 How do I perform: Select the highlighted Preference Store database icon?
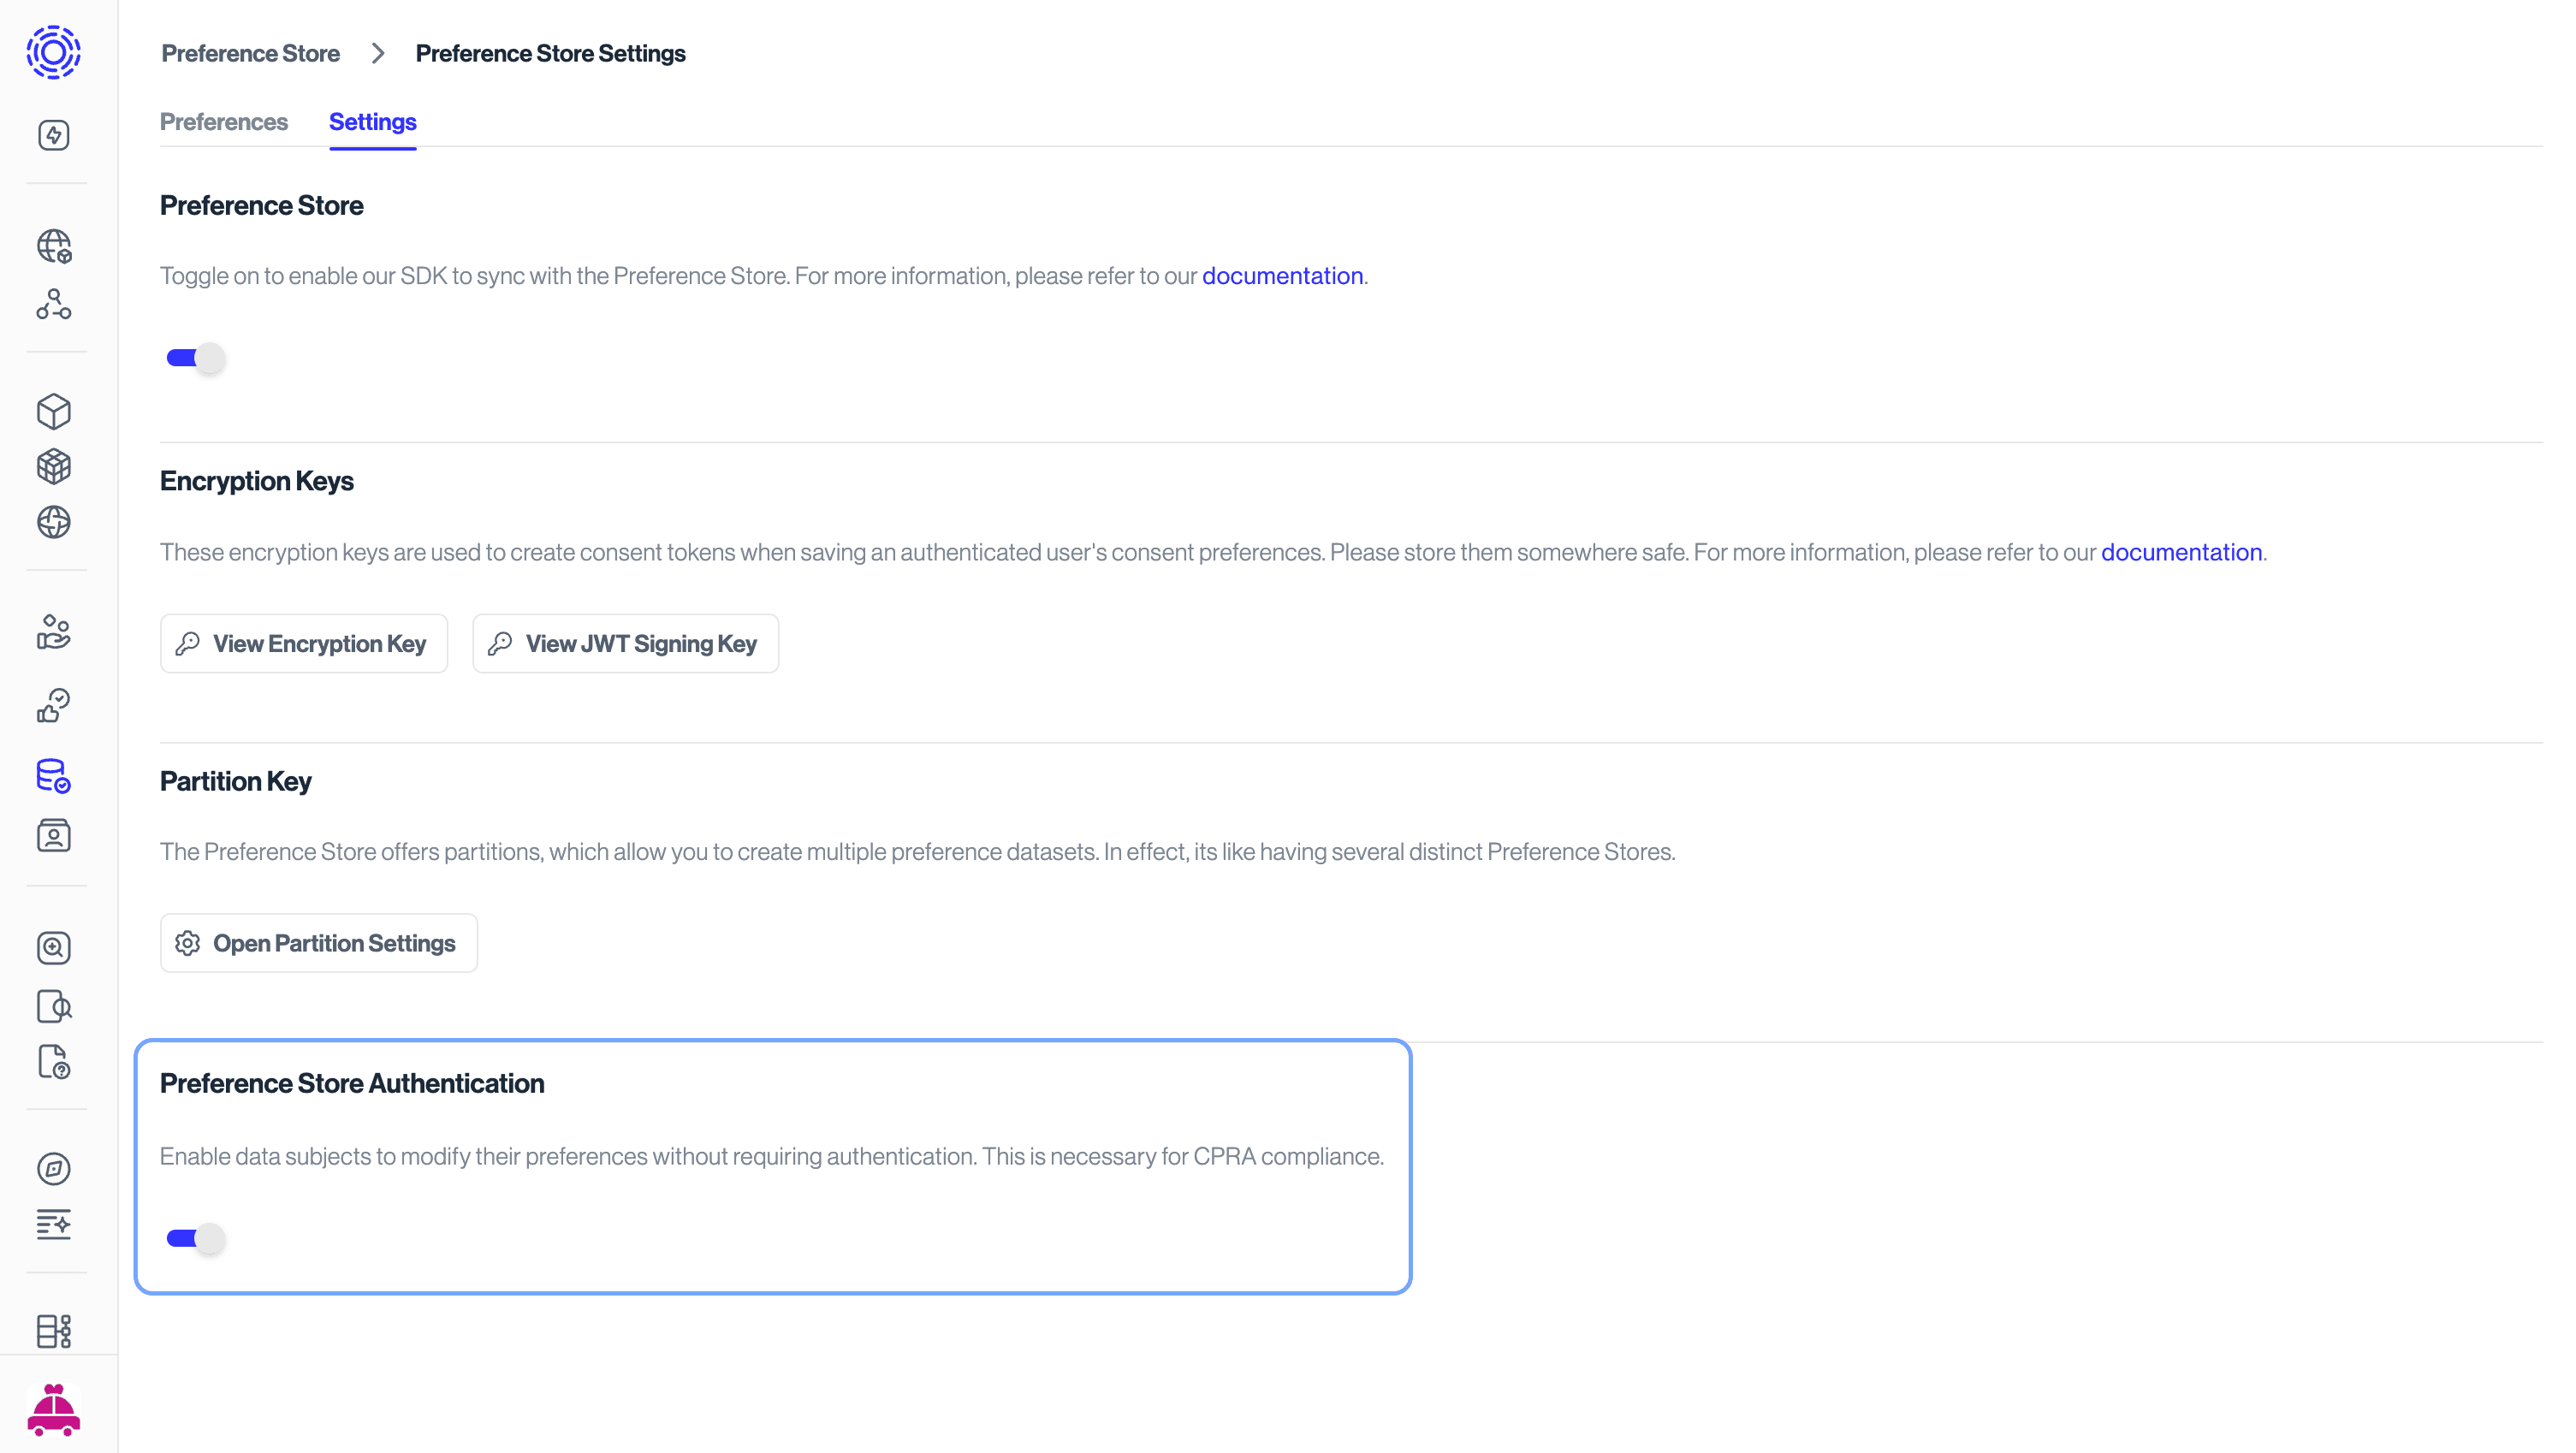tap(54, 776)
